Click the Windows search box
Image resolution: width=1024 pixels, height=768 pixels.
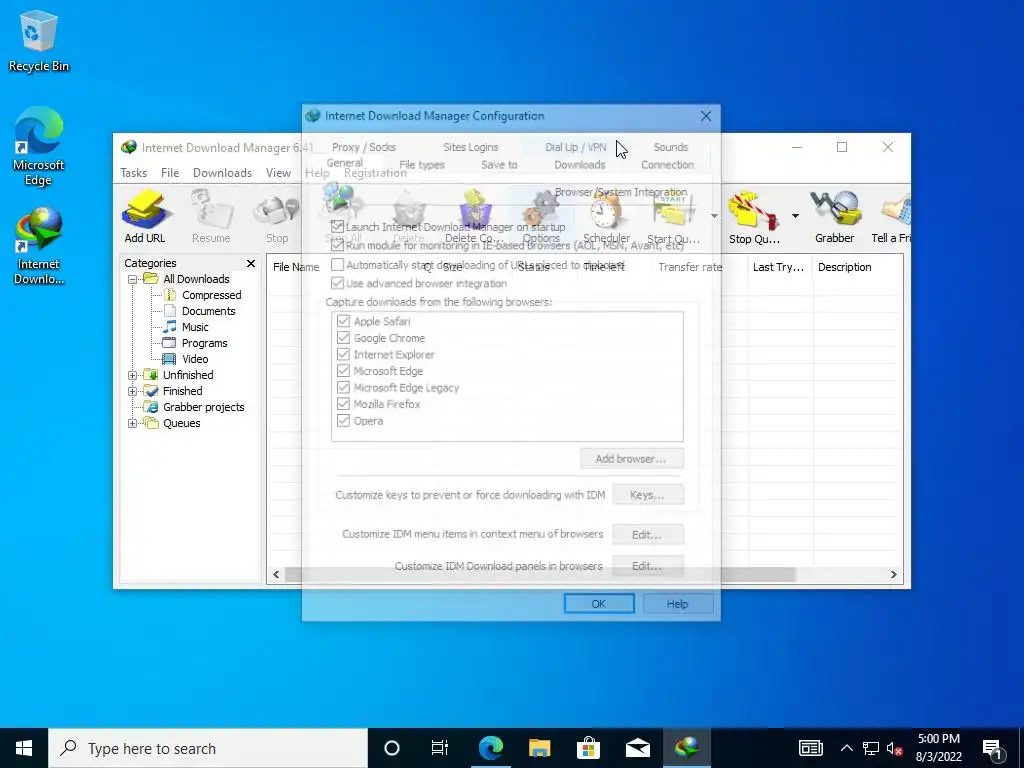coord(208,748)
